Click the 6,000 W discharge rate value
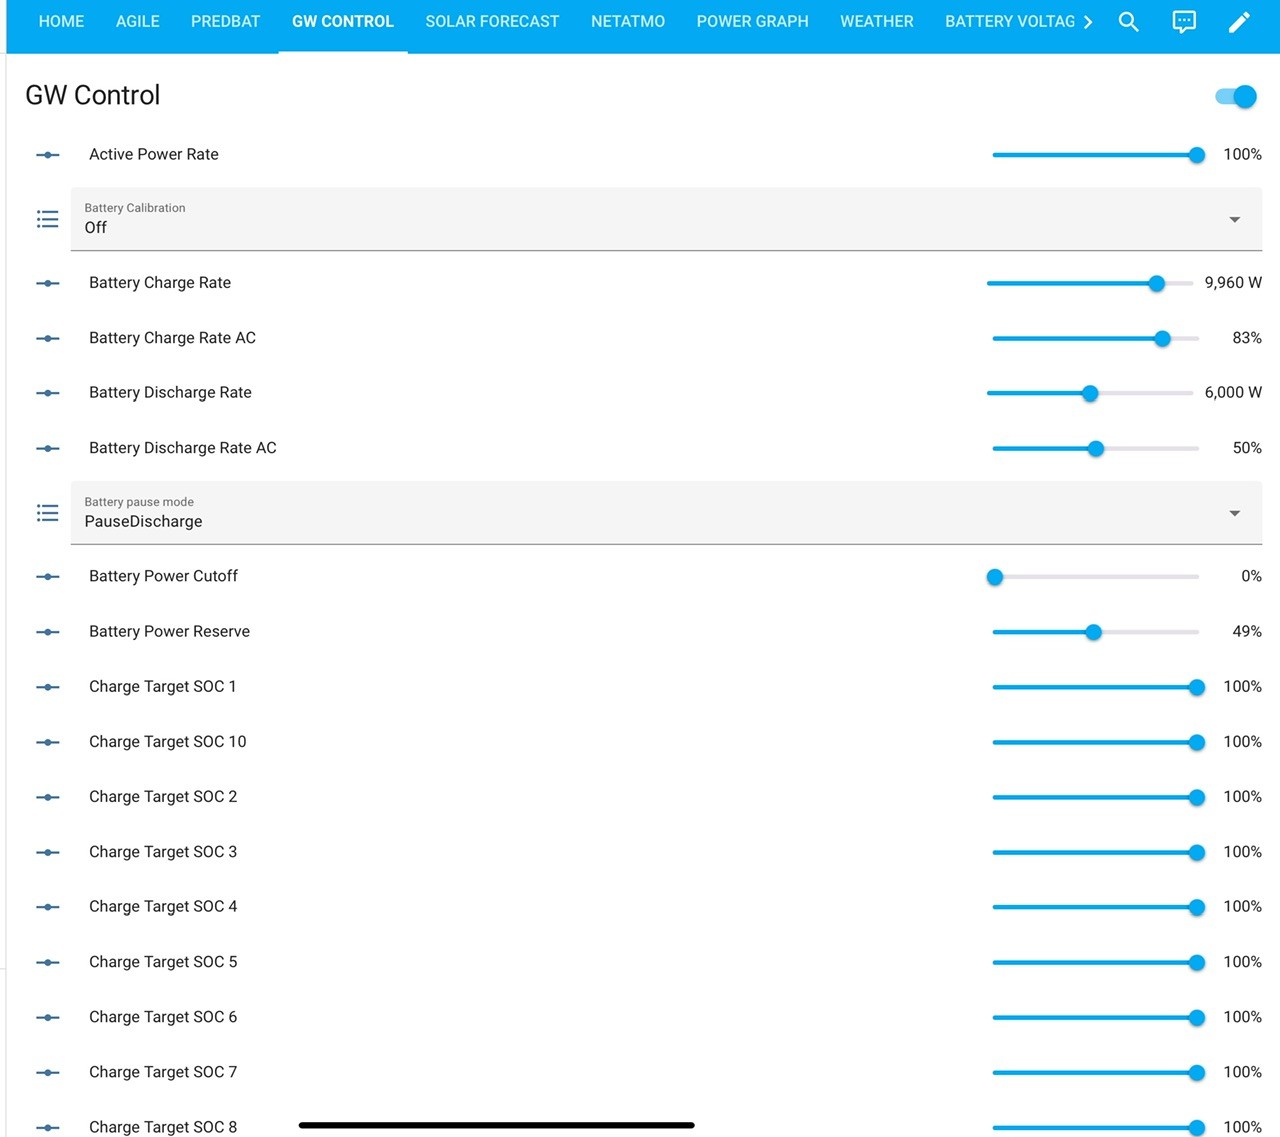The height and width of the screenshot is (1137, 1280). [x=1233, y=393]
